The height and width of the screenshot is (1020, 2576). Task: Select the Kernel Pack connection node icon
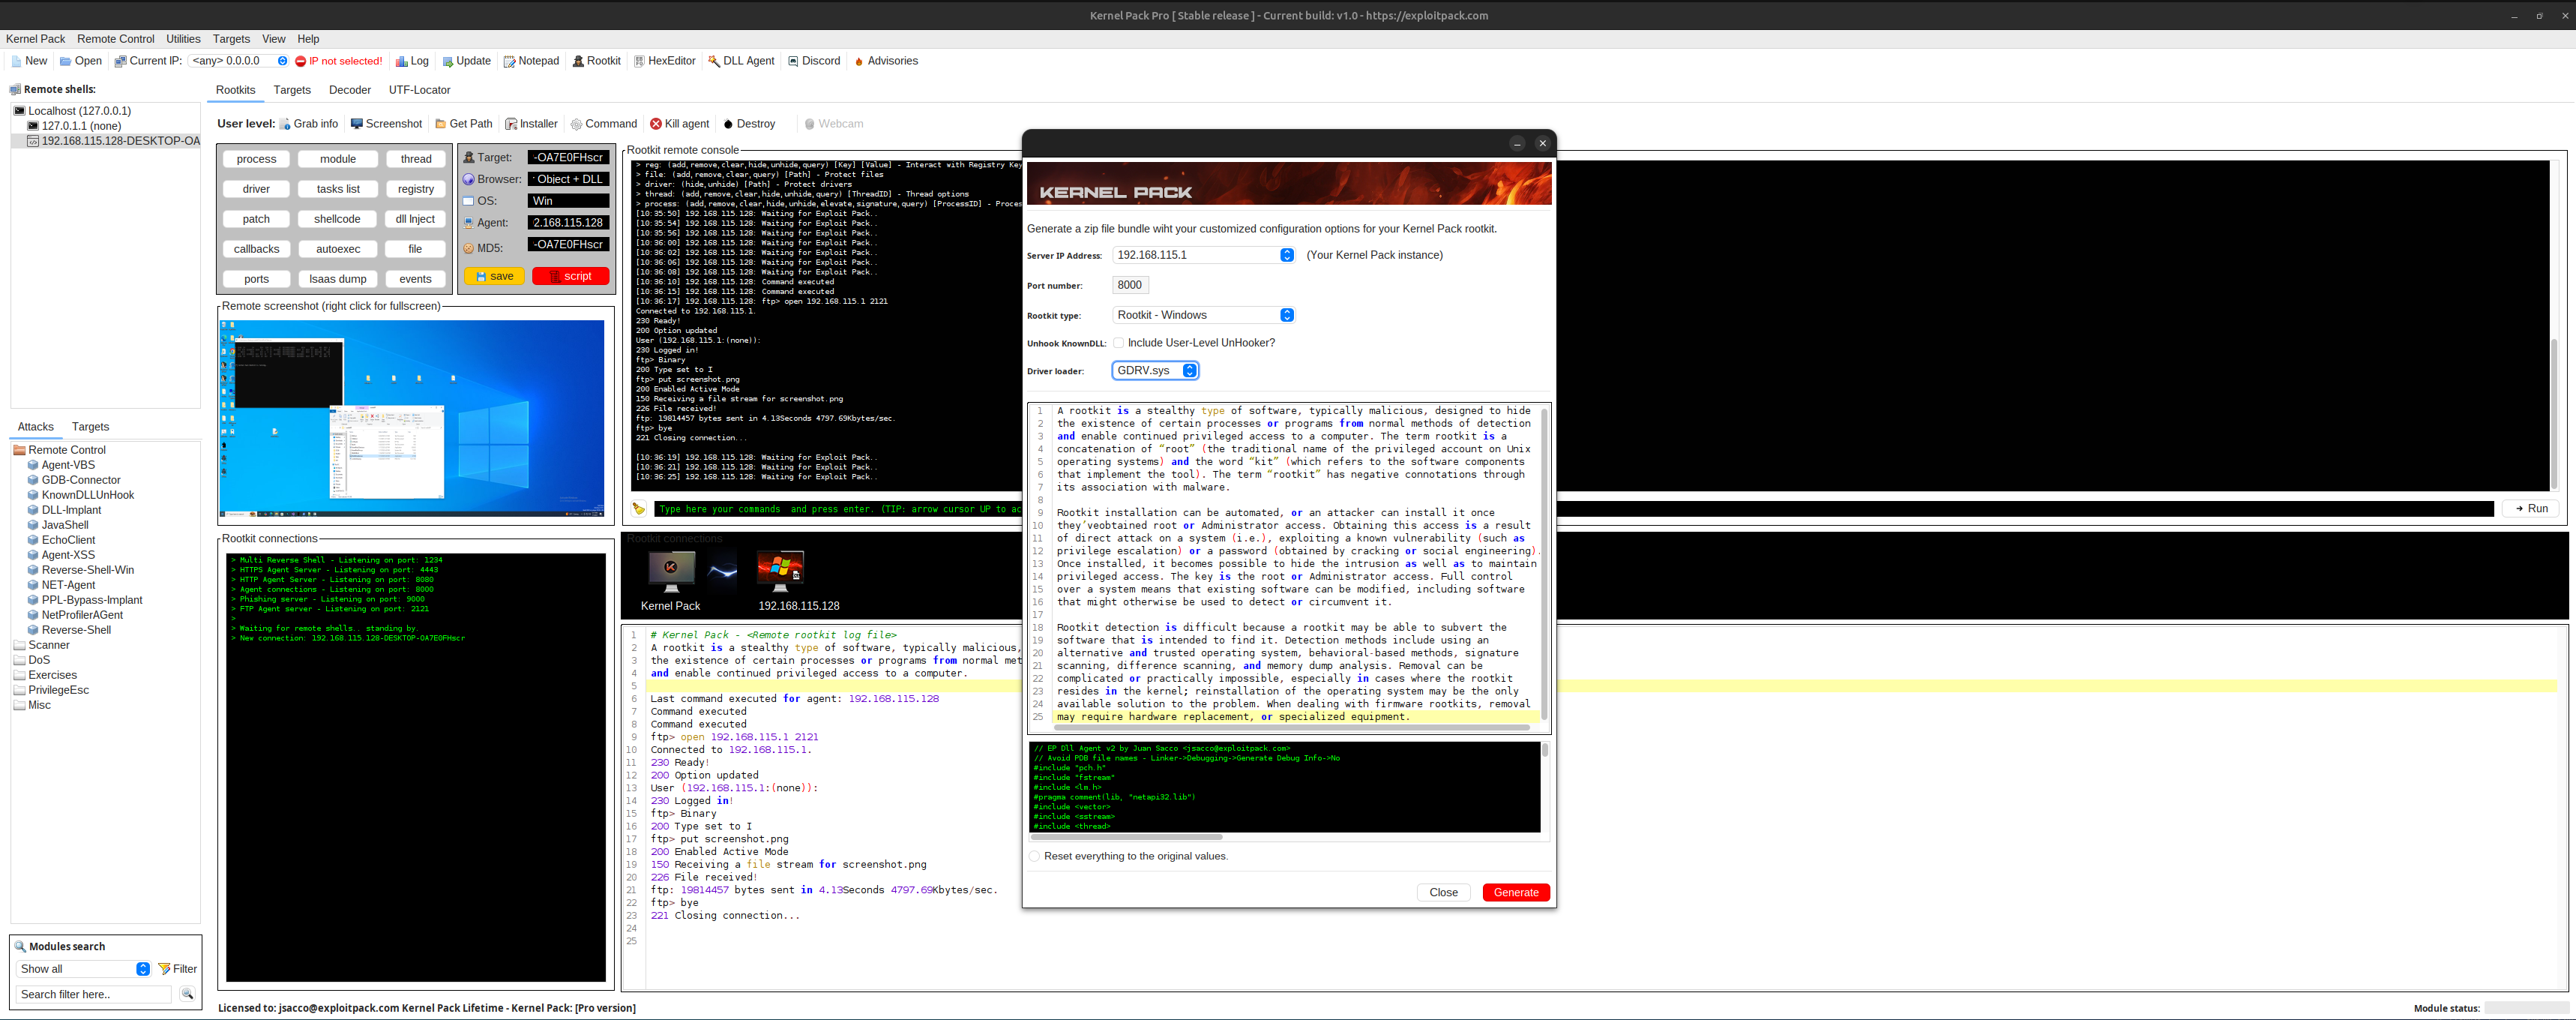click(x=671, y=572)
